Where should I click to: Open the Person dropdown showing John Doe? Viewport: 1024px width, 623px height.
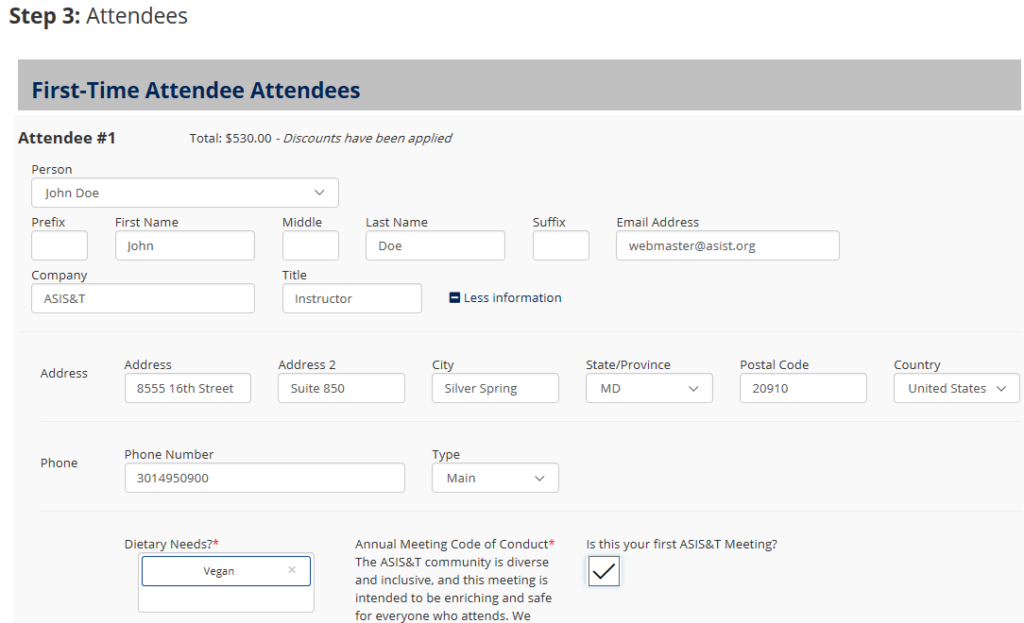(185, 193)
